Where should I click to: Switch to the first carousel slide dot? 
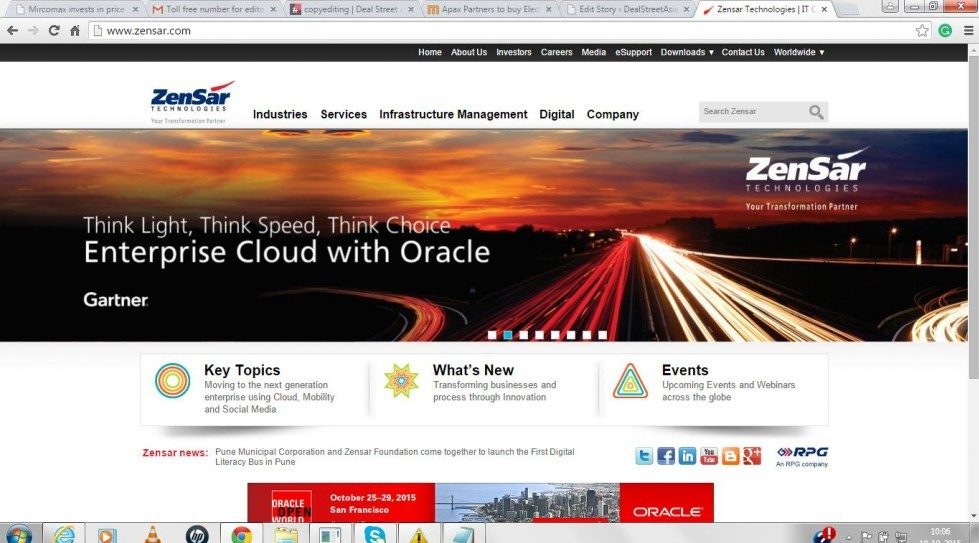coord(492,335)
